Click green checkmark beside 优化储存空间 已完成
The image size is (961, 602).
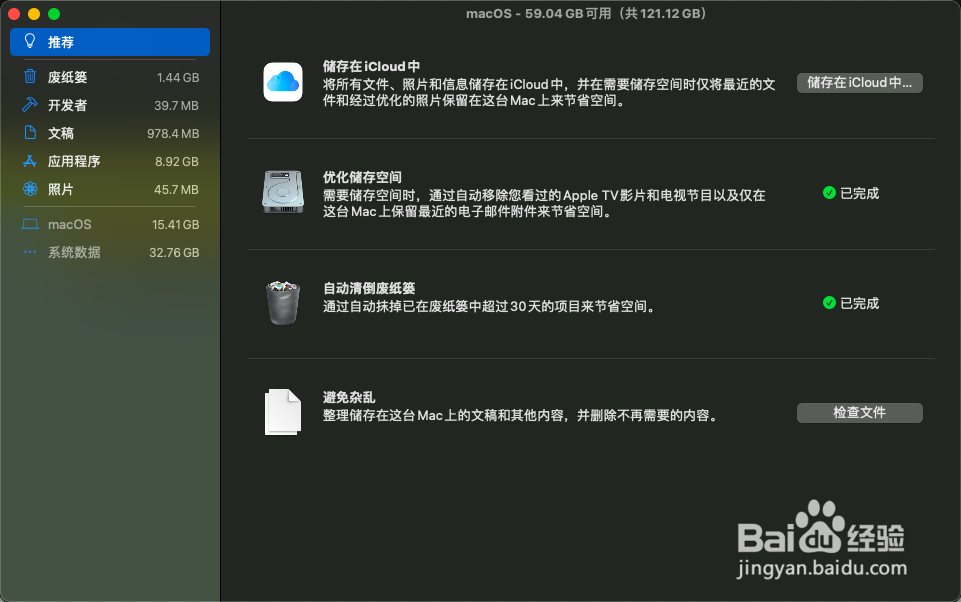[x=829, y=193]
